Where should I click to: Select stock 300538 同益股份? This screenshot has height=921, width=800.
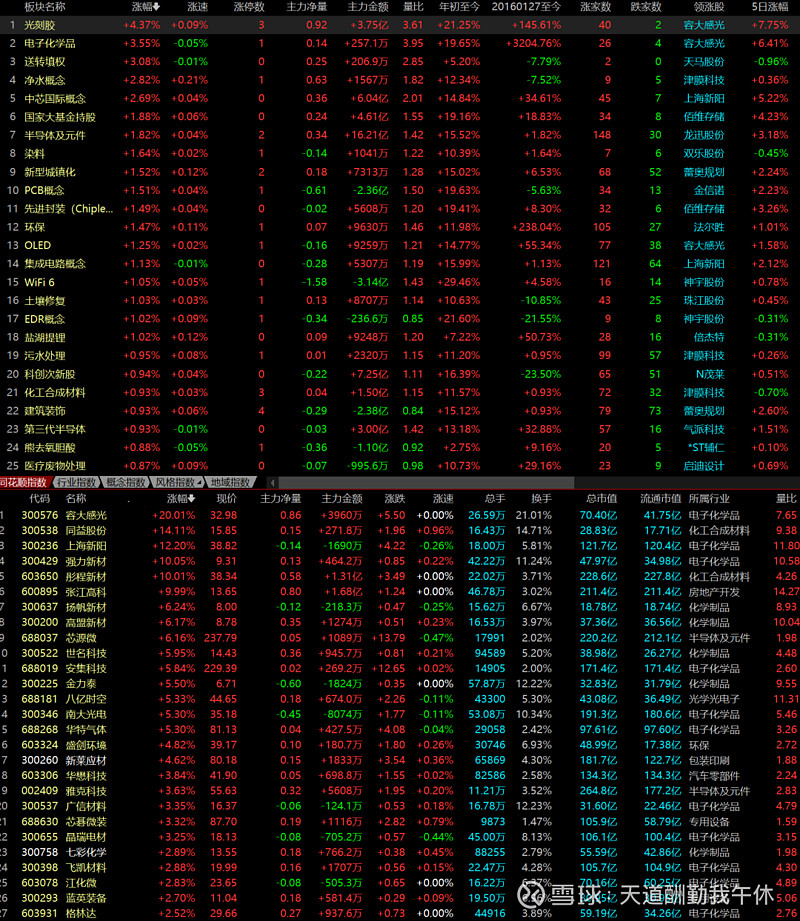tap(400, 530)
